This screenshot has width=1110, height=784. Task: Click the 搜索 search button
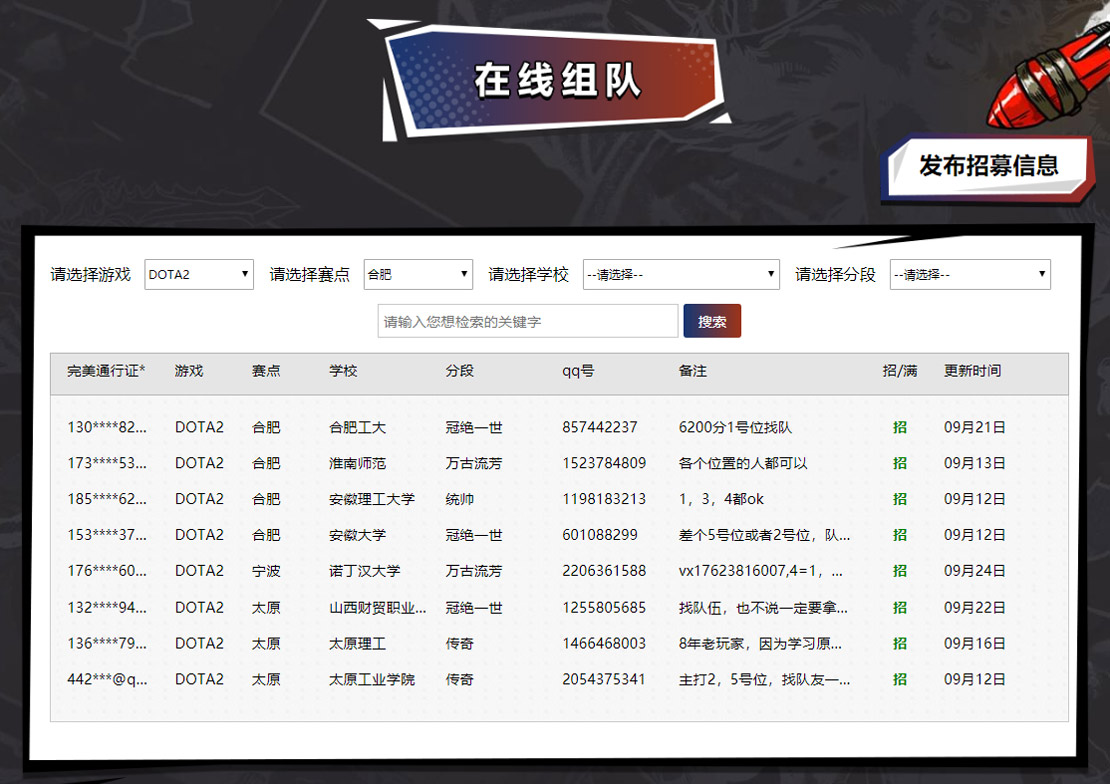(712, 320)
